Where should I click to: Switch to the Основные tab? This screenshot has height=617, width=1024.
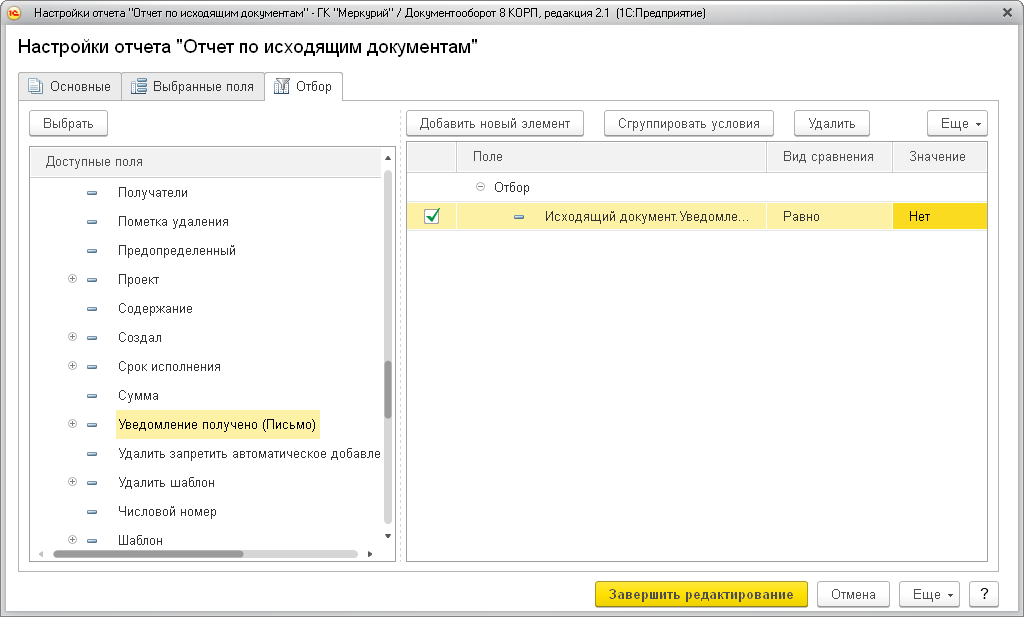click(x=70, y=86)
